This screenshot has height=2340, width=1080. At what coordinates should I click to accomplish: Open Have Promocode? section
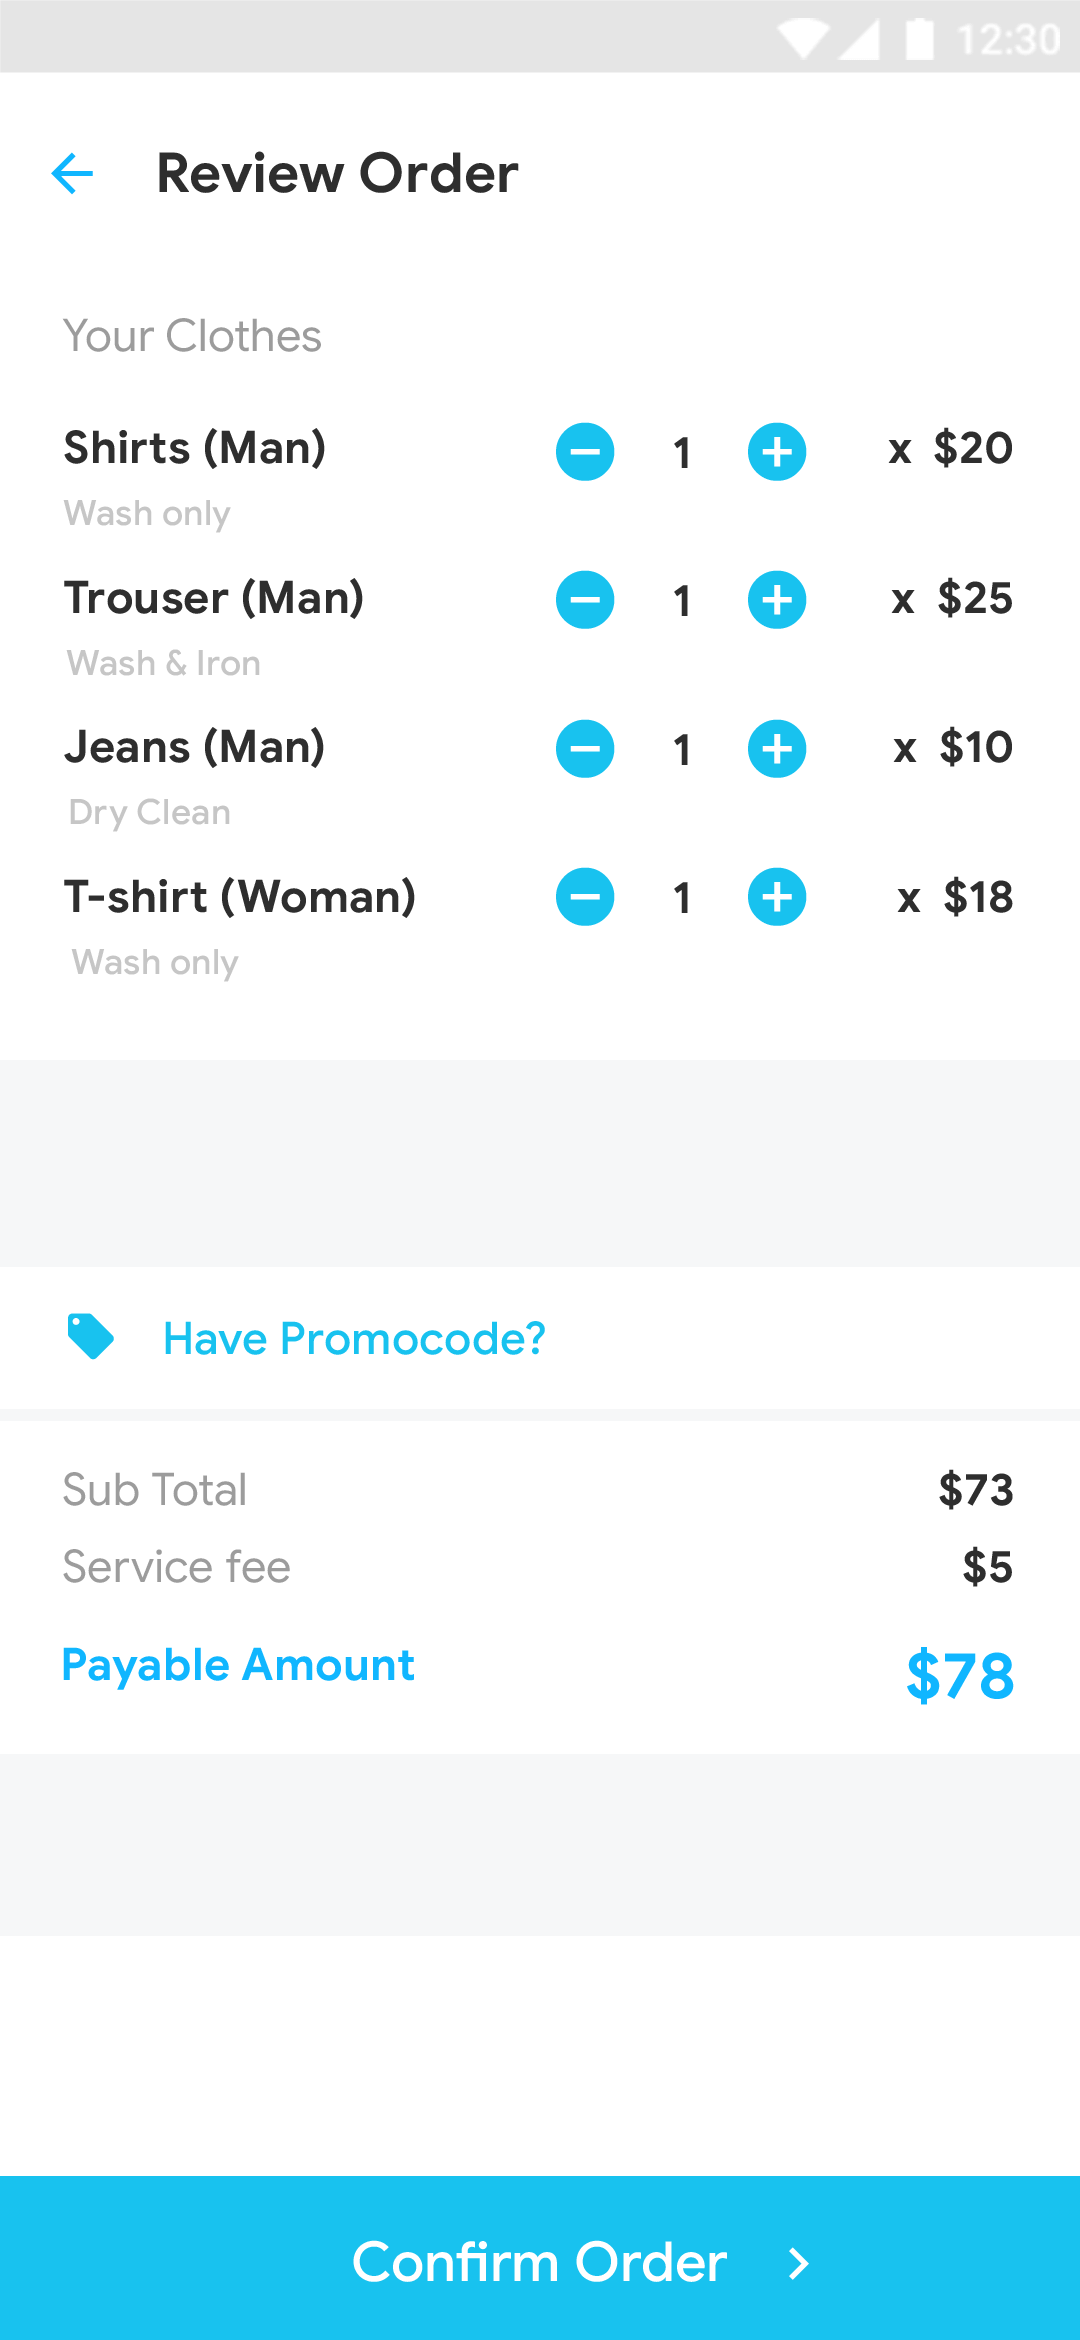[x=354, y=1338]
